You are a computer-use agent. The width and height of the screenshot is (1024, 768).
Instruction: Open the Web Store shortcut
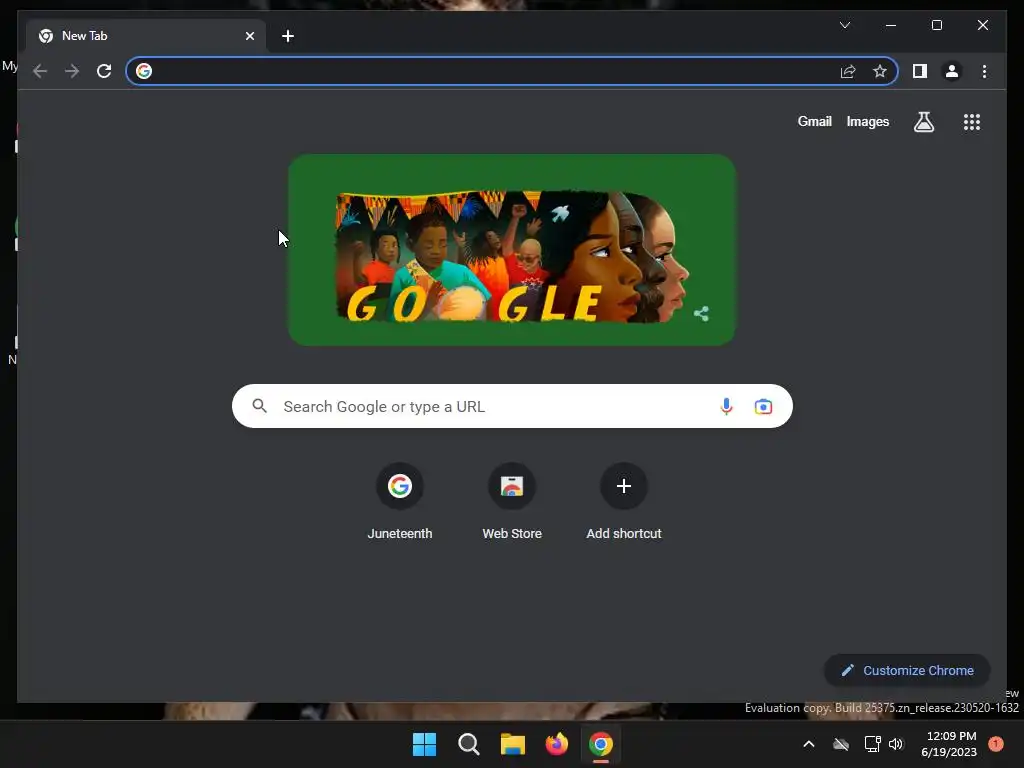[512, 502]
